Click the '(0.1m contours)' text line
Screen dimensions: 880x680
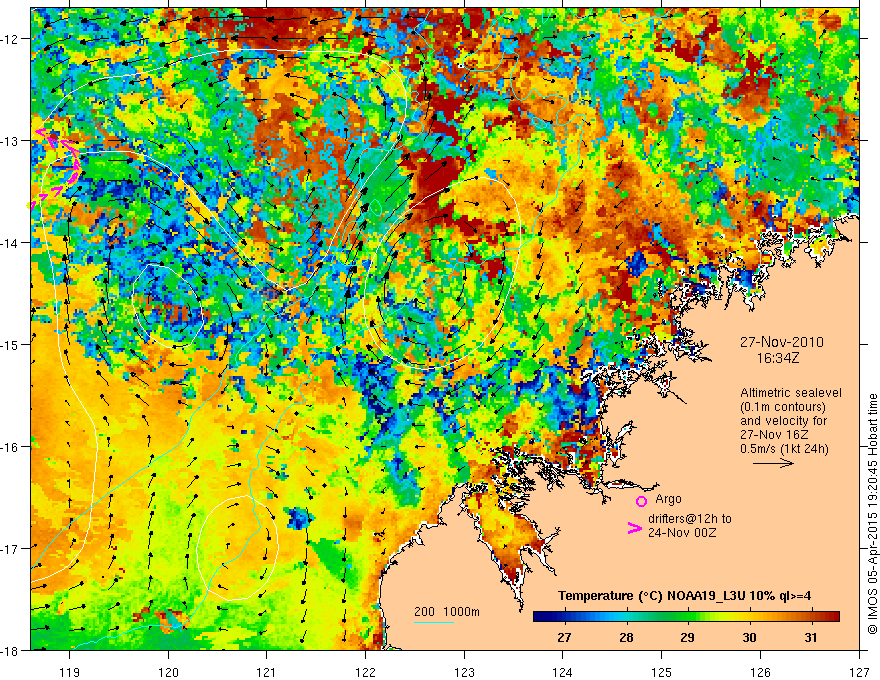tap(783, 407)
